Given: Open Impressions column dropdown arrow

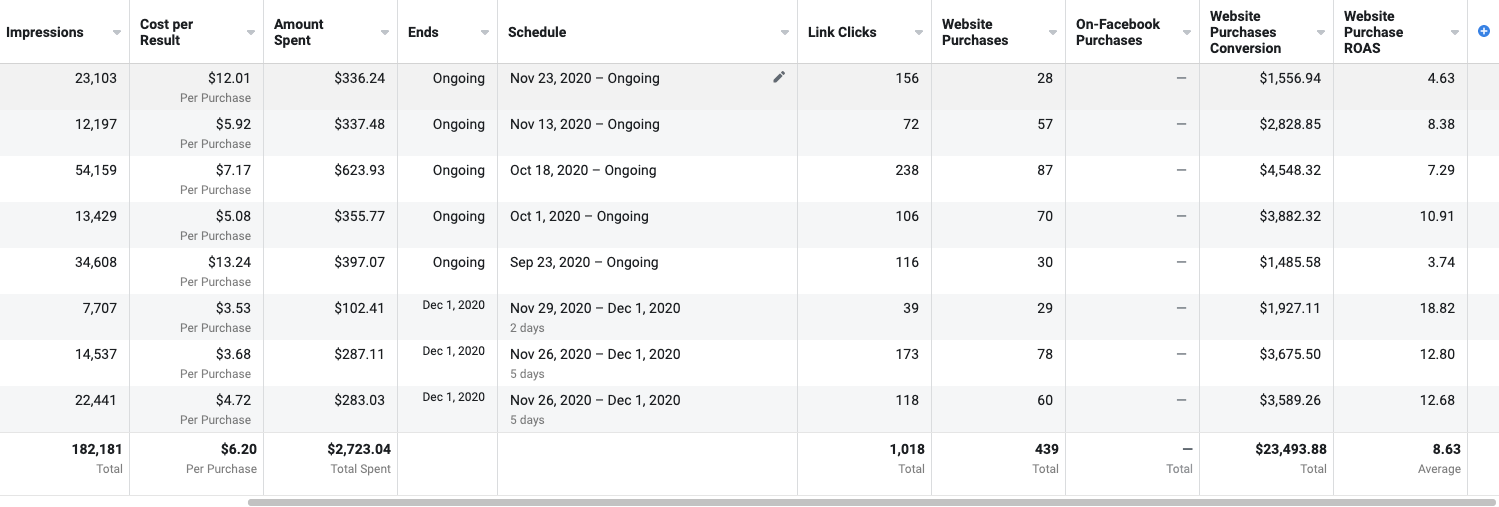Looking at the screenshot, I should pyautogui.click(x=117, y=33).
